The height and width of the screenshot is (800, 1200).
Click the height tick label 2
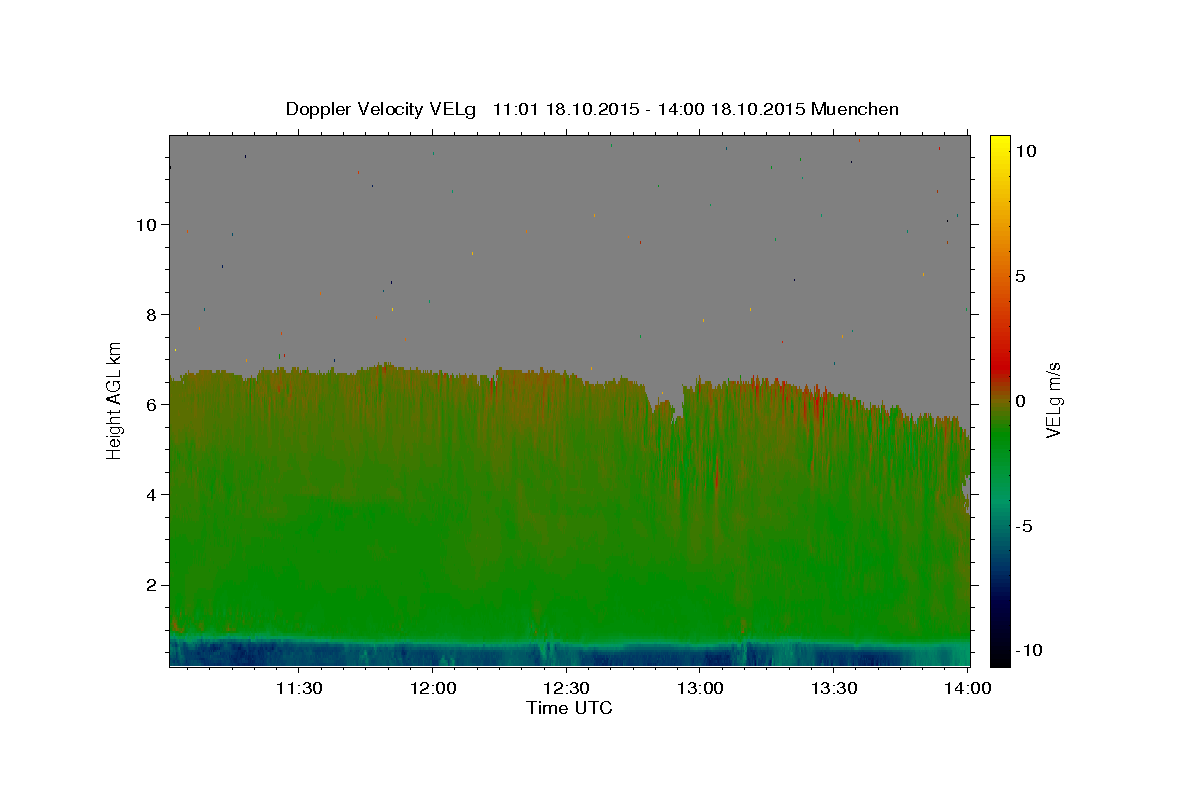pos(152,584)
